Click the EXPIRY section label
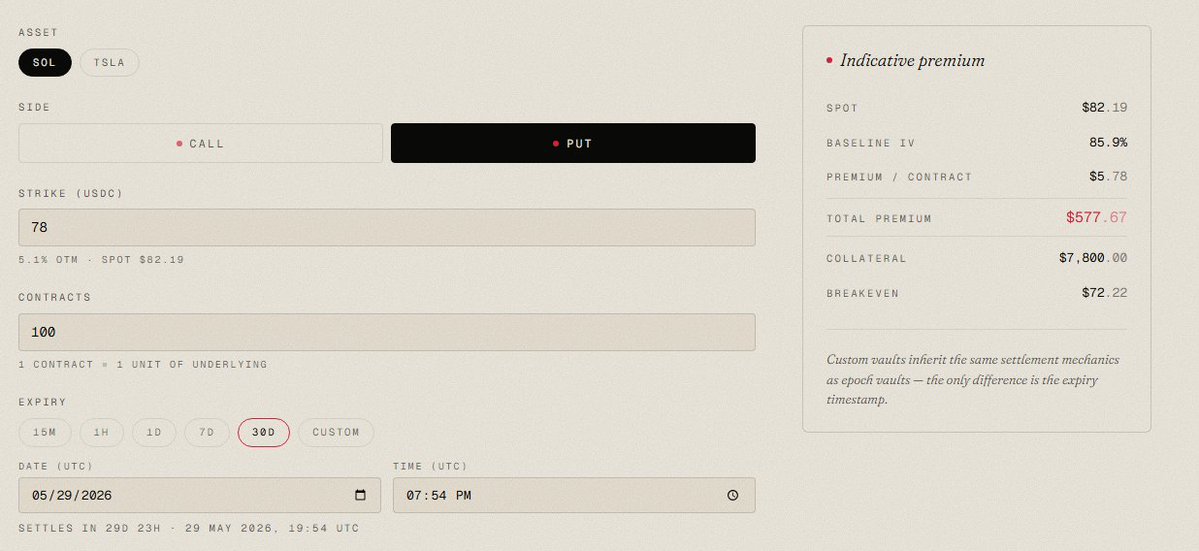Viewport: 1199px width, 551px height. click(x=43, y=402)
